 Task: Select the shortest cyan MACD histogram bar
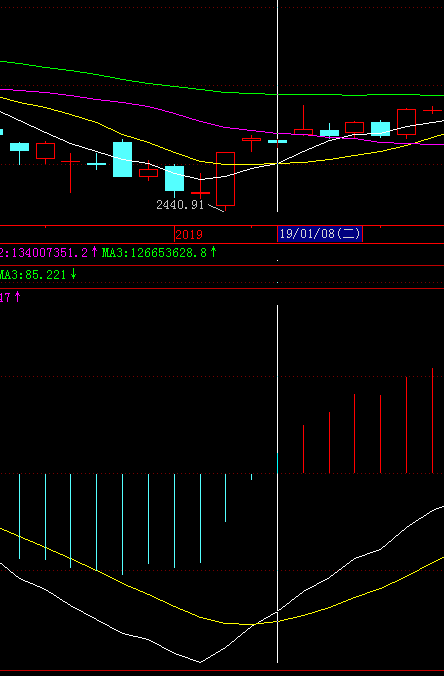[x=251, y=477]
